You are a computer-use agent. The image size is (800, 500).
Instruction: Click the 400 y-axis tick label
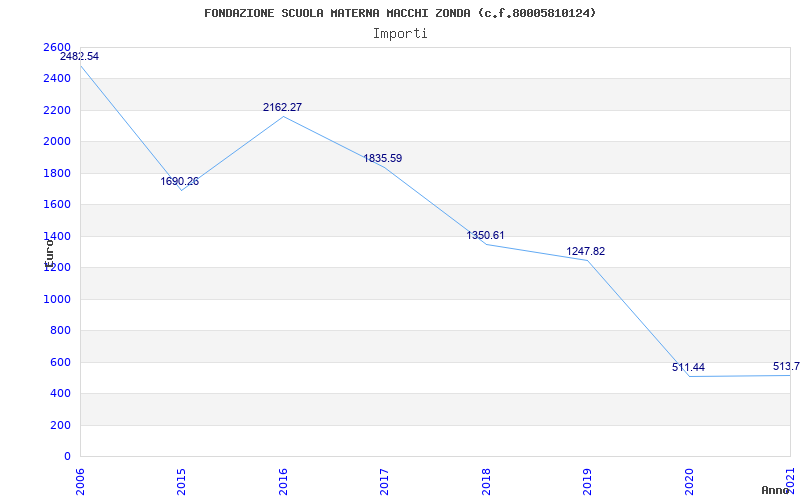(x=61, y=394)
